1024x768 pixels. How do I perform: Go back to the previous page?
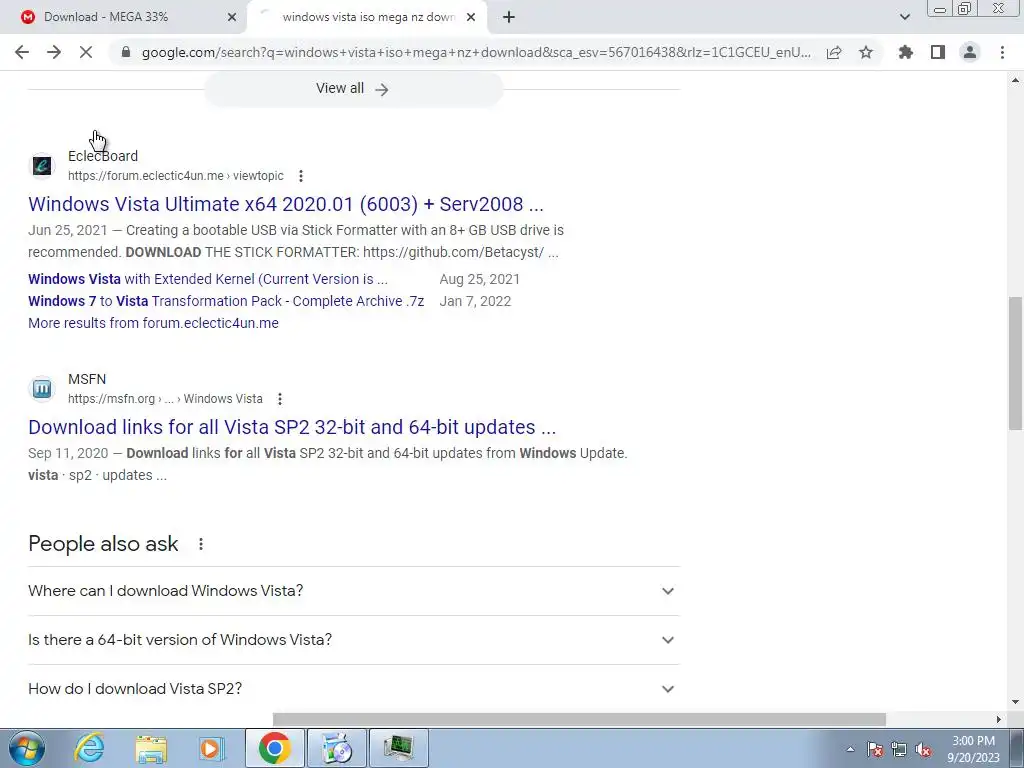coord(22,52)
